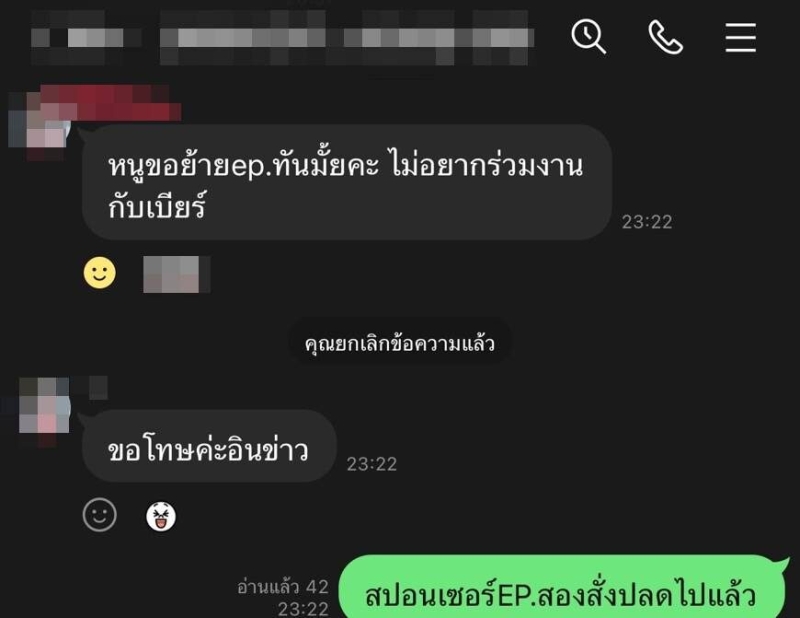Tap the laughing face reaction sticker

pyautogui.click(x=161, y=516)
